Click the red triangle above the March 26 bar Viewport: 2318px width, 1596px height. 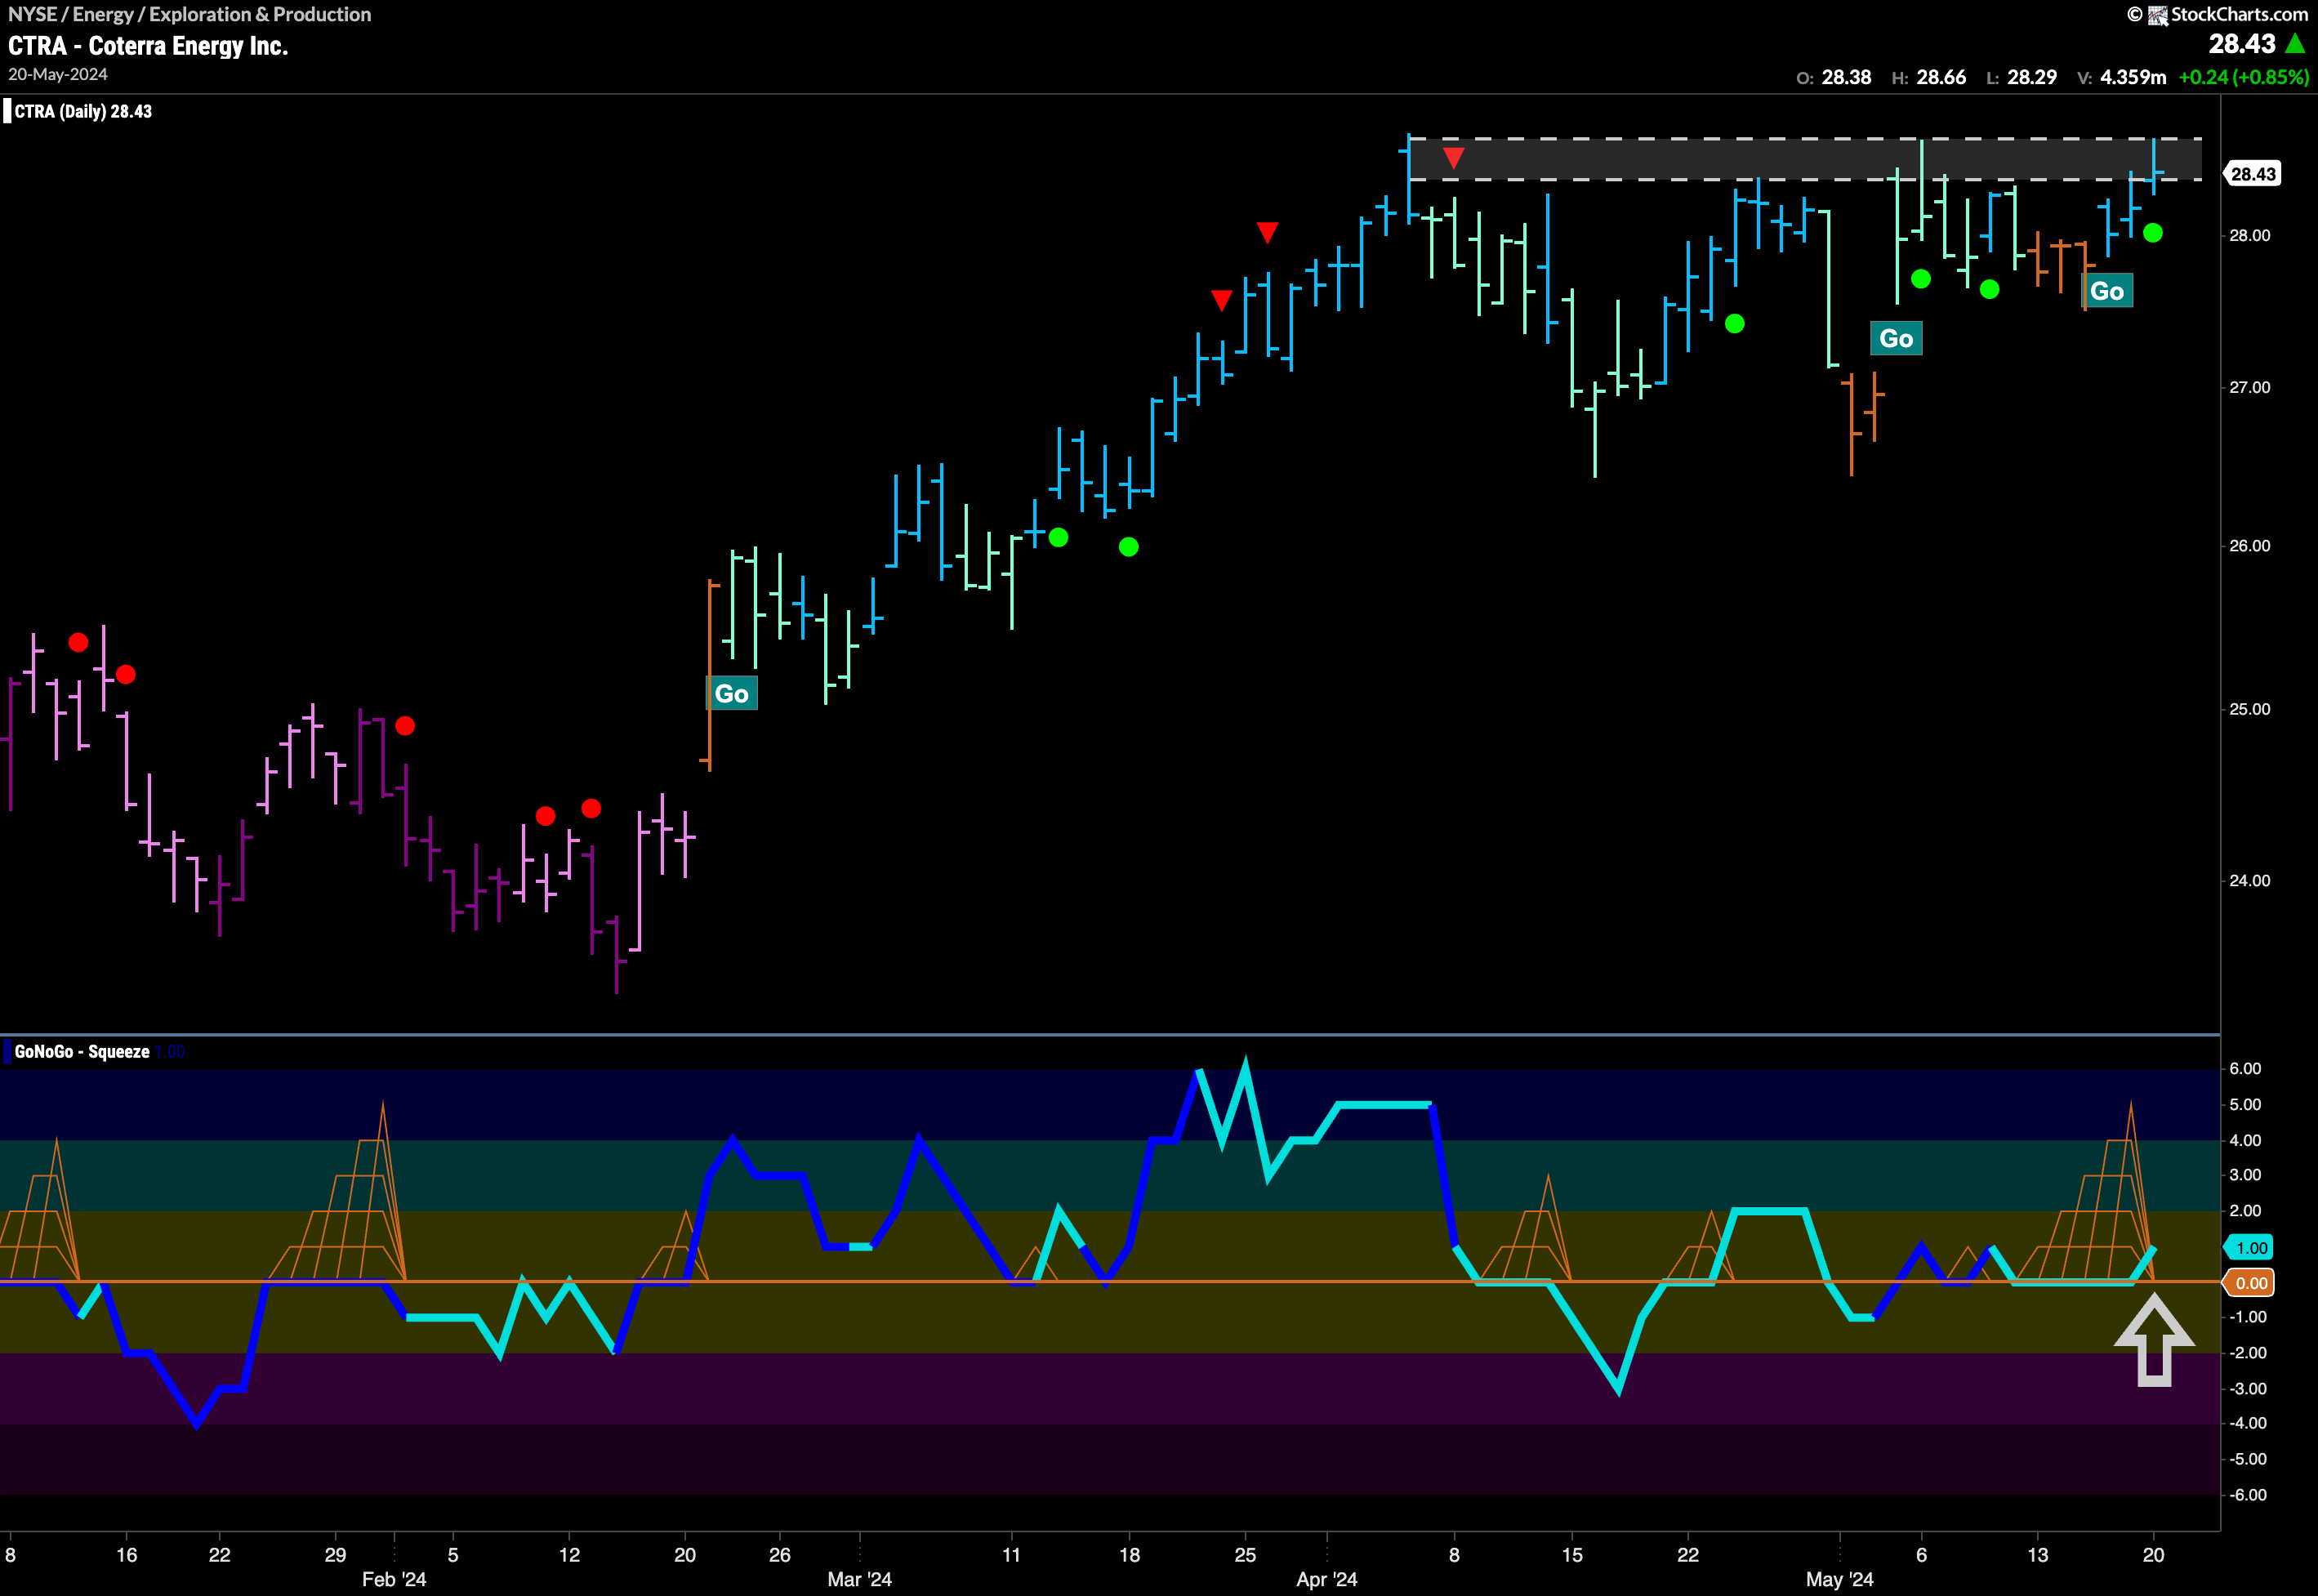pos(1267,233)
